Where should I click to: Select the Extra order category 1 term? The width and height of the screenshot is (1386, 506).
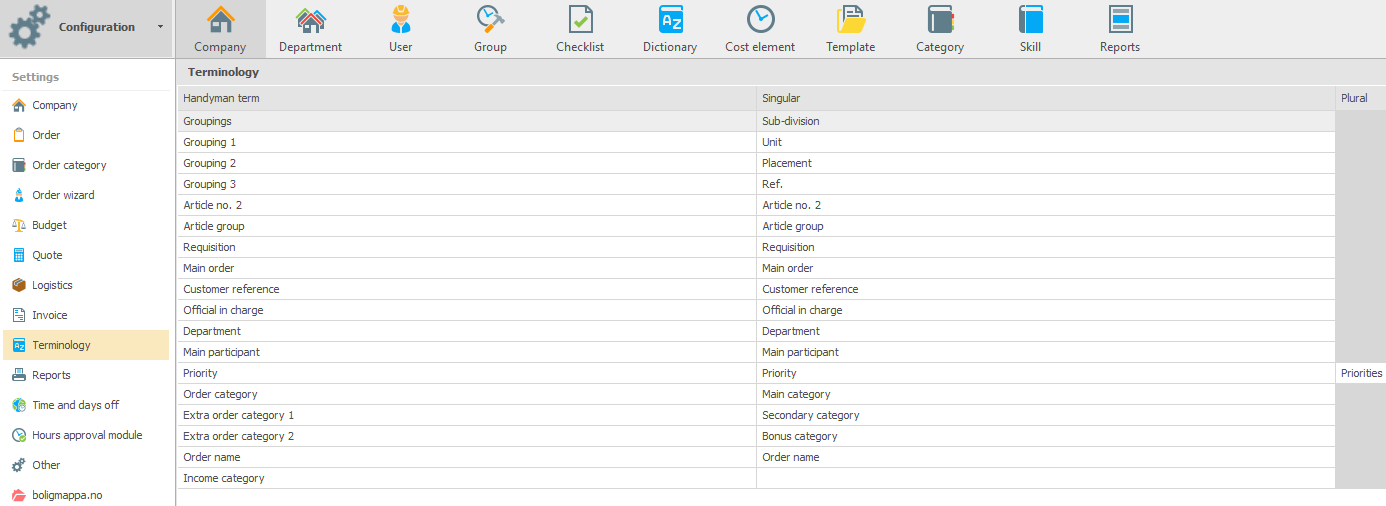point(467,415)
